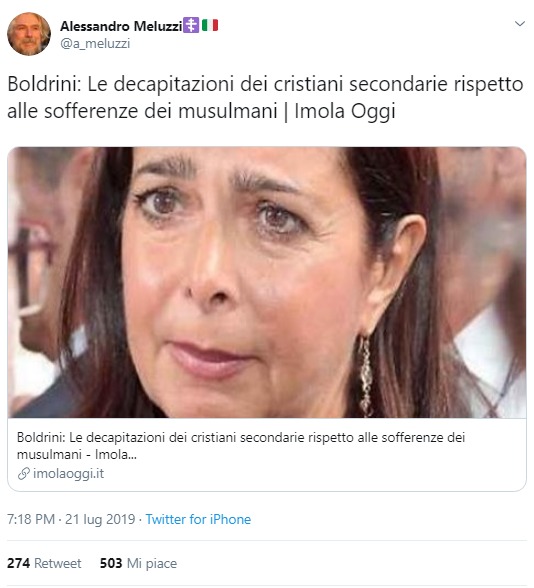This screenshot has width=534, height=588.
Task: Click the 7:18 PM timestamp
Action: point(31,519)
